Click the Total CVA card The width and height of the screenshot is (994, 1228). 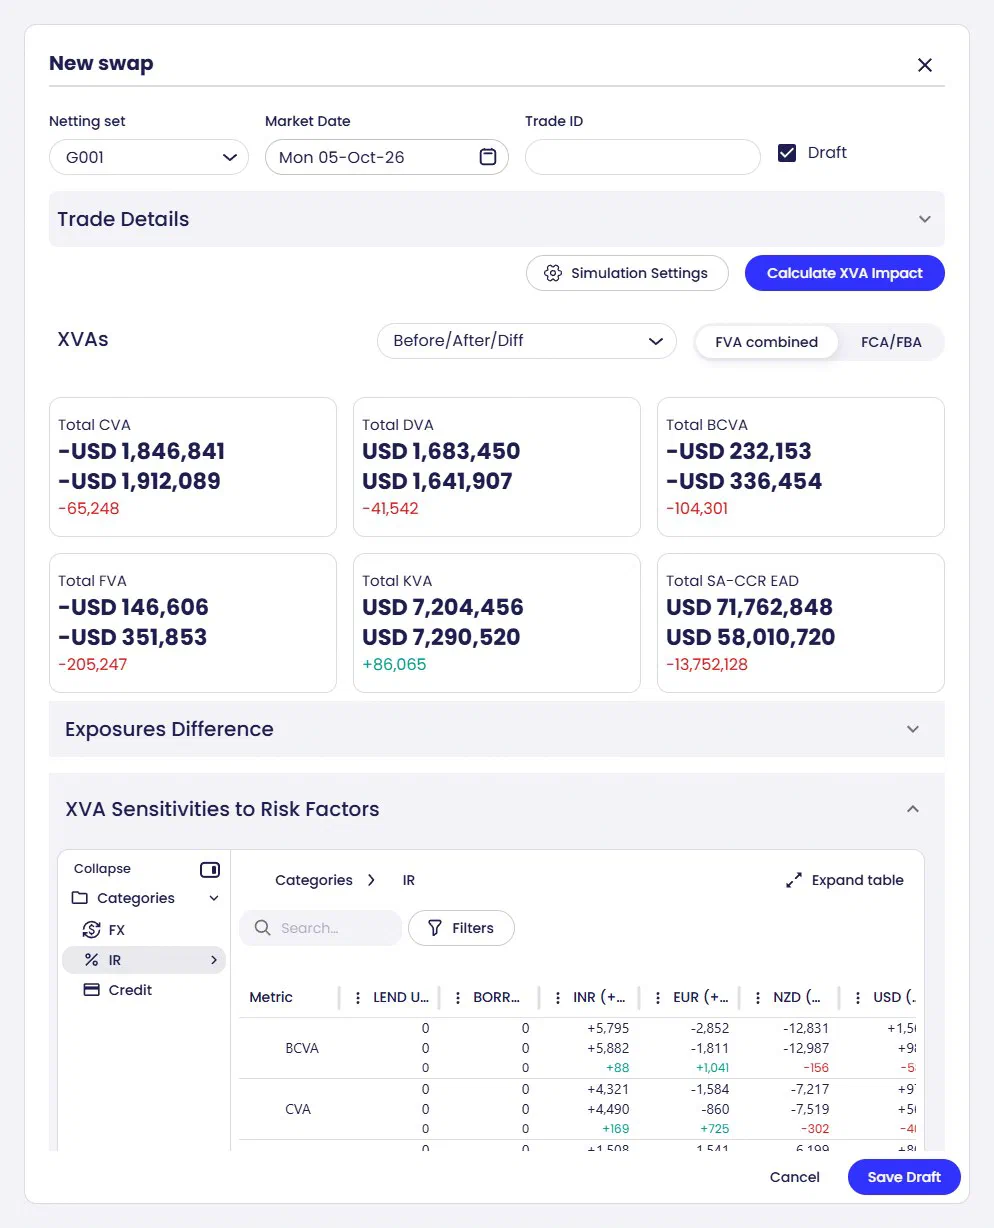coord(193,467)
